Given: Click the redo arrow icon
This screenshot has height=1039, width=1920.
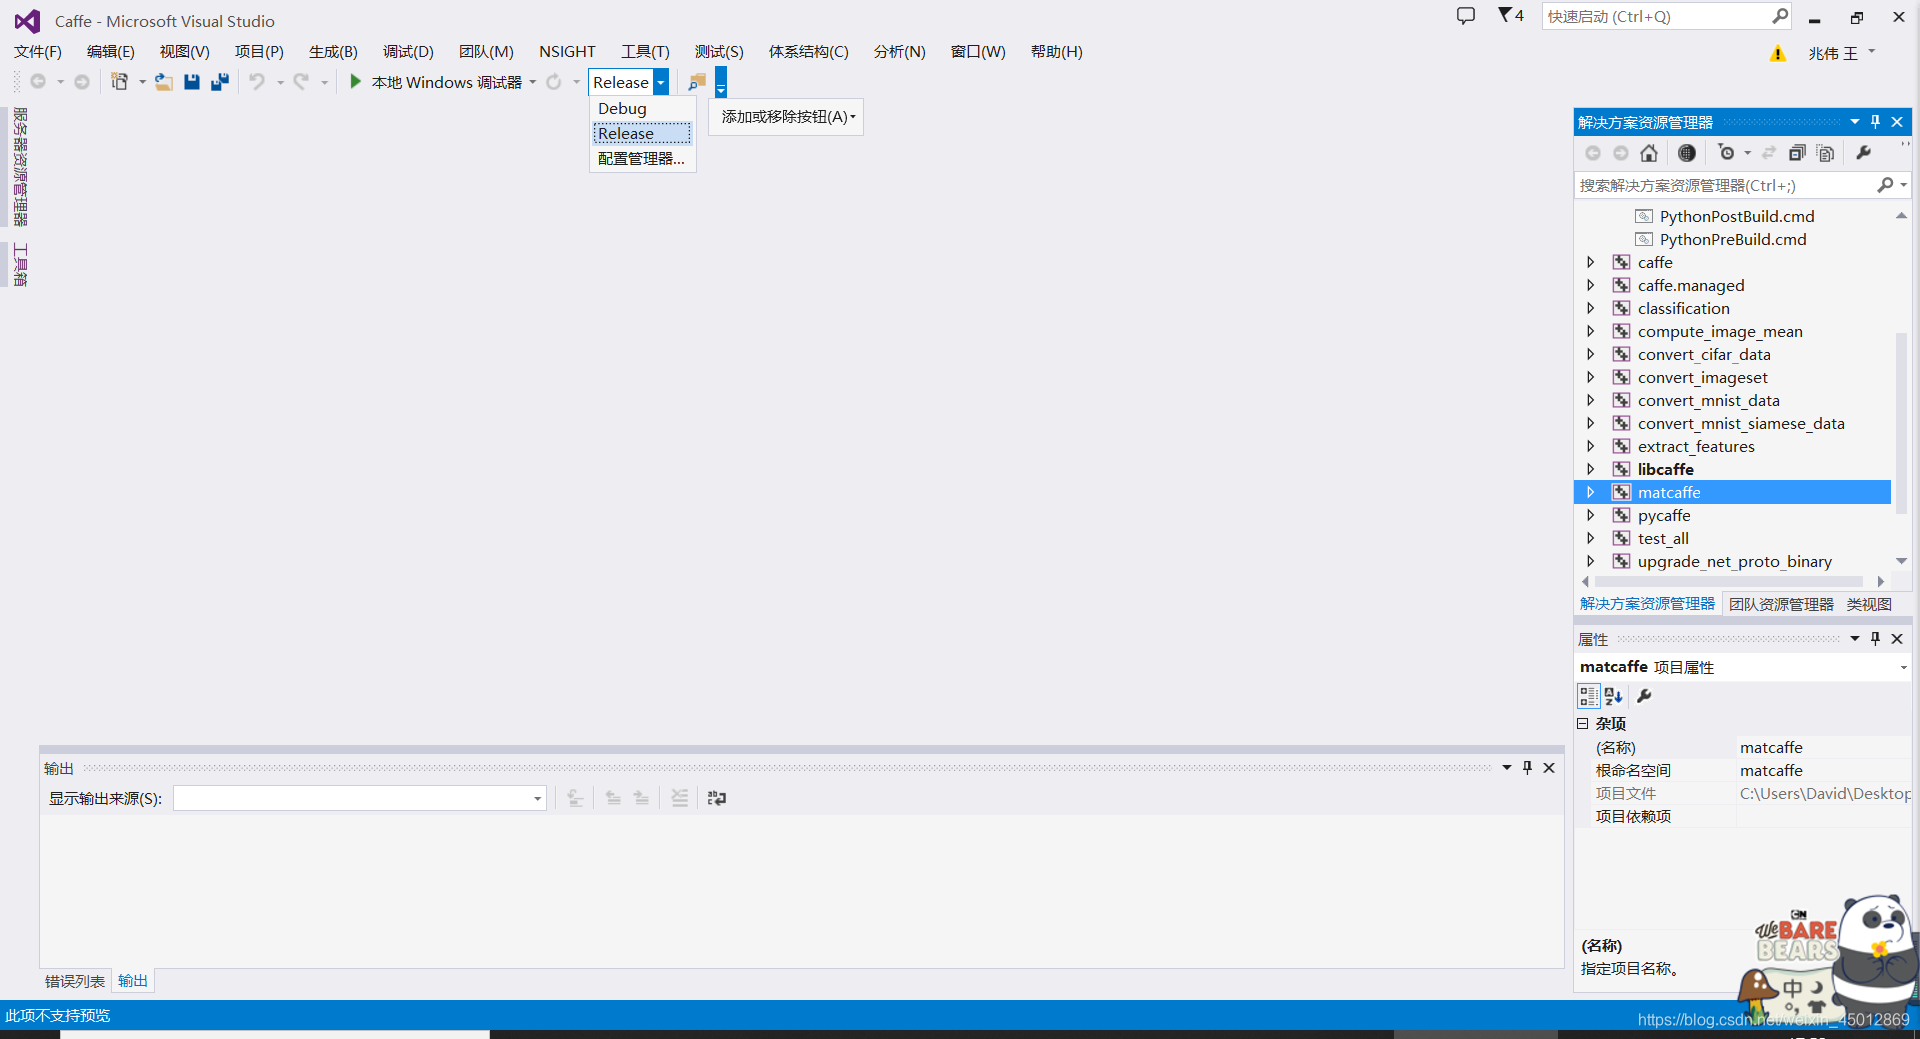Looking at the screenshot, I should (301, 82).
